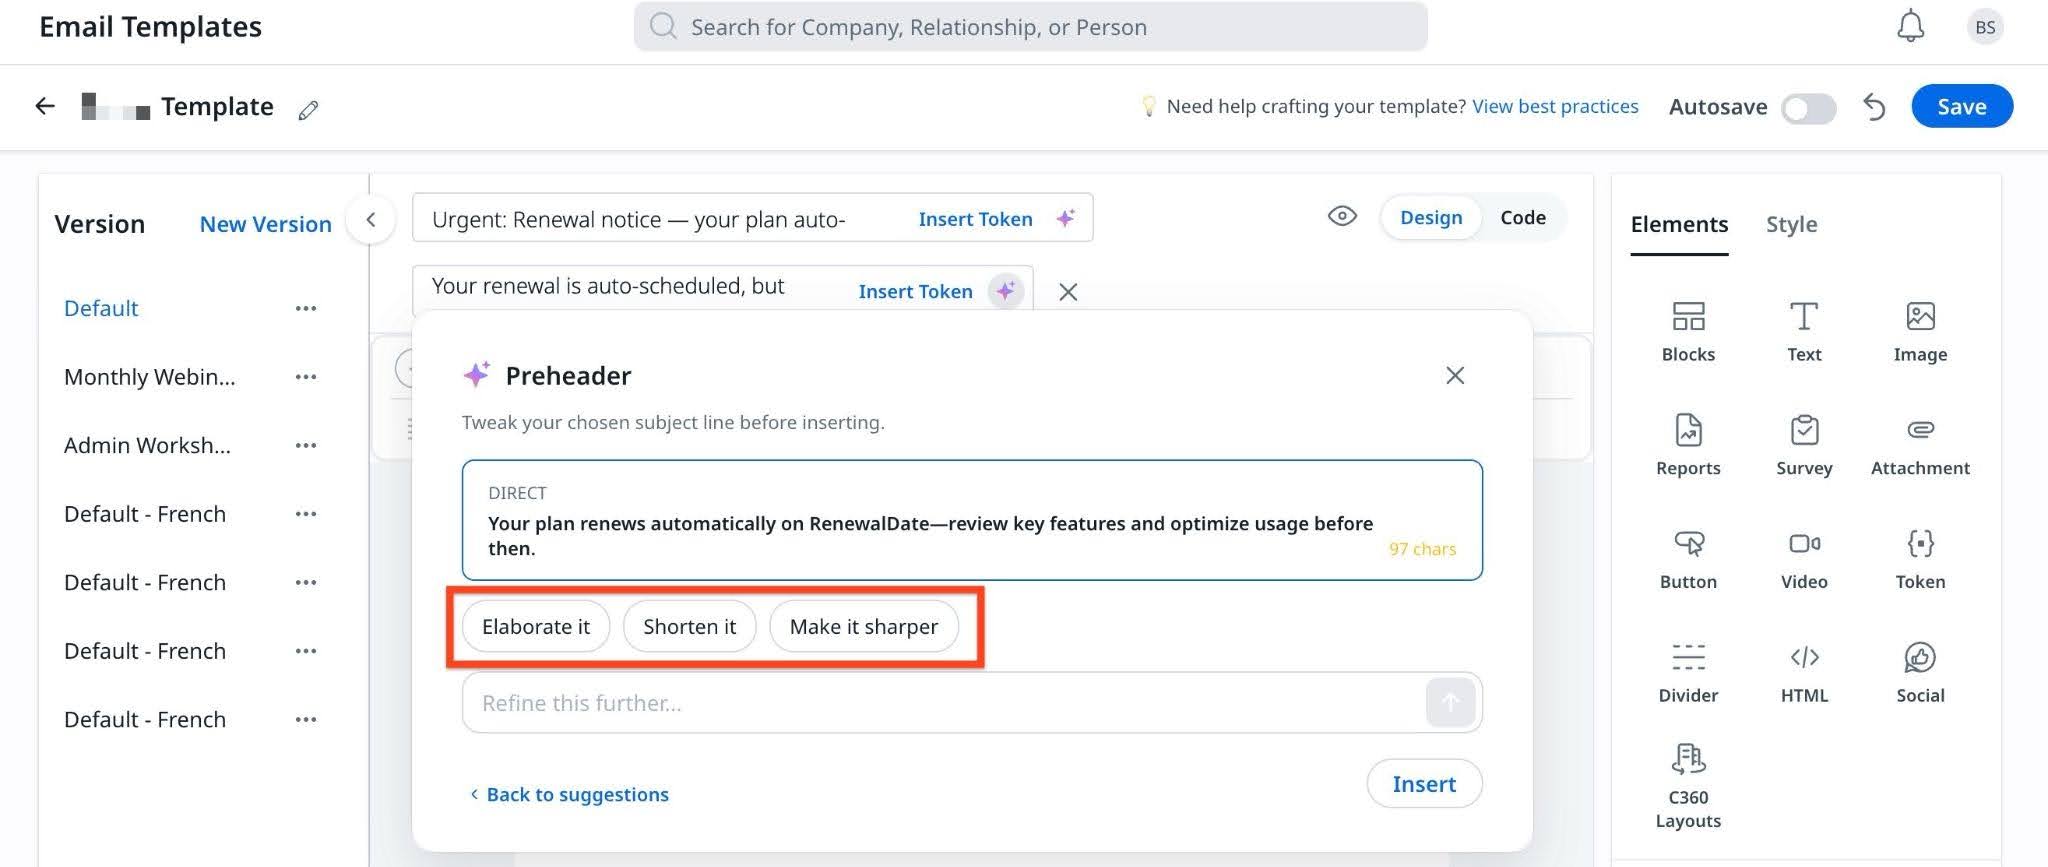Insert Token into the preheader field

(915, 291)
